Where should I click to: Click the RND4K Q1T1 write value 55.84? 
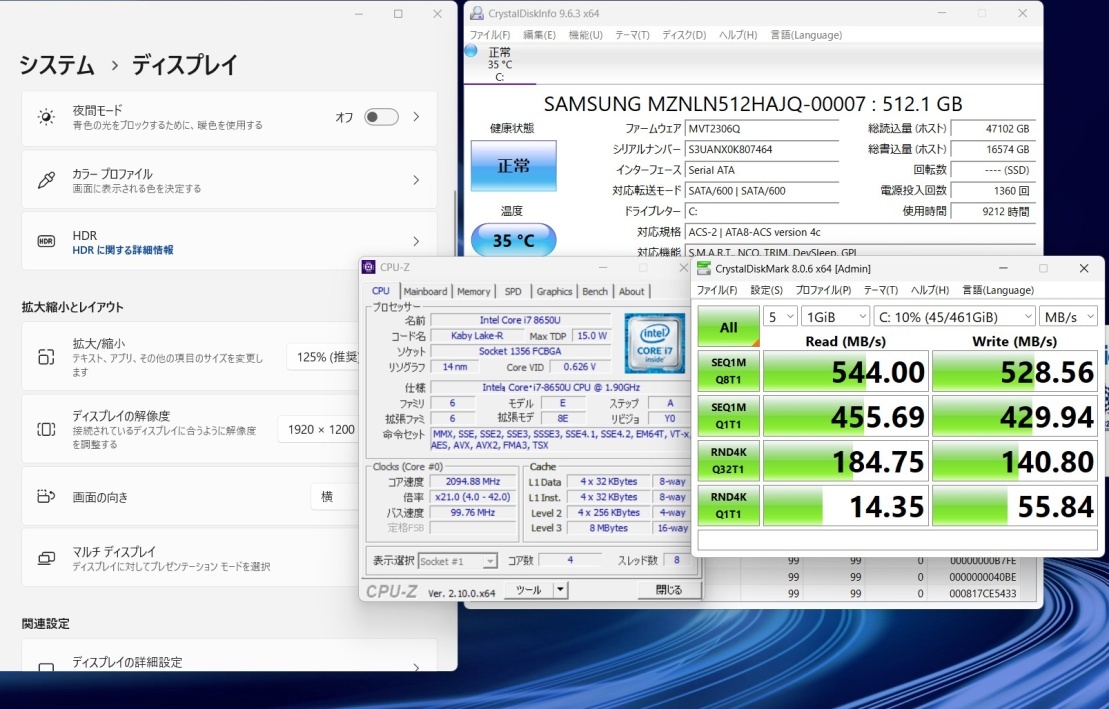click(x=1015, y=505)
